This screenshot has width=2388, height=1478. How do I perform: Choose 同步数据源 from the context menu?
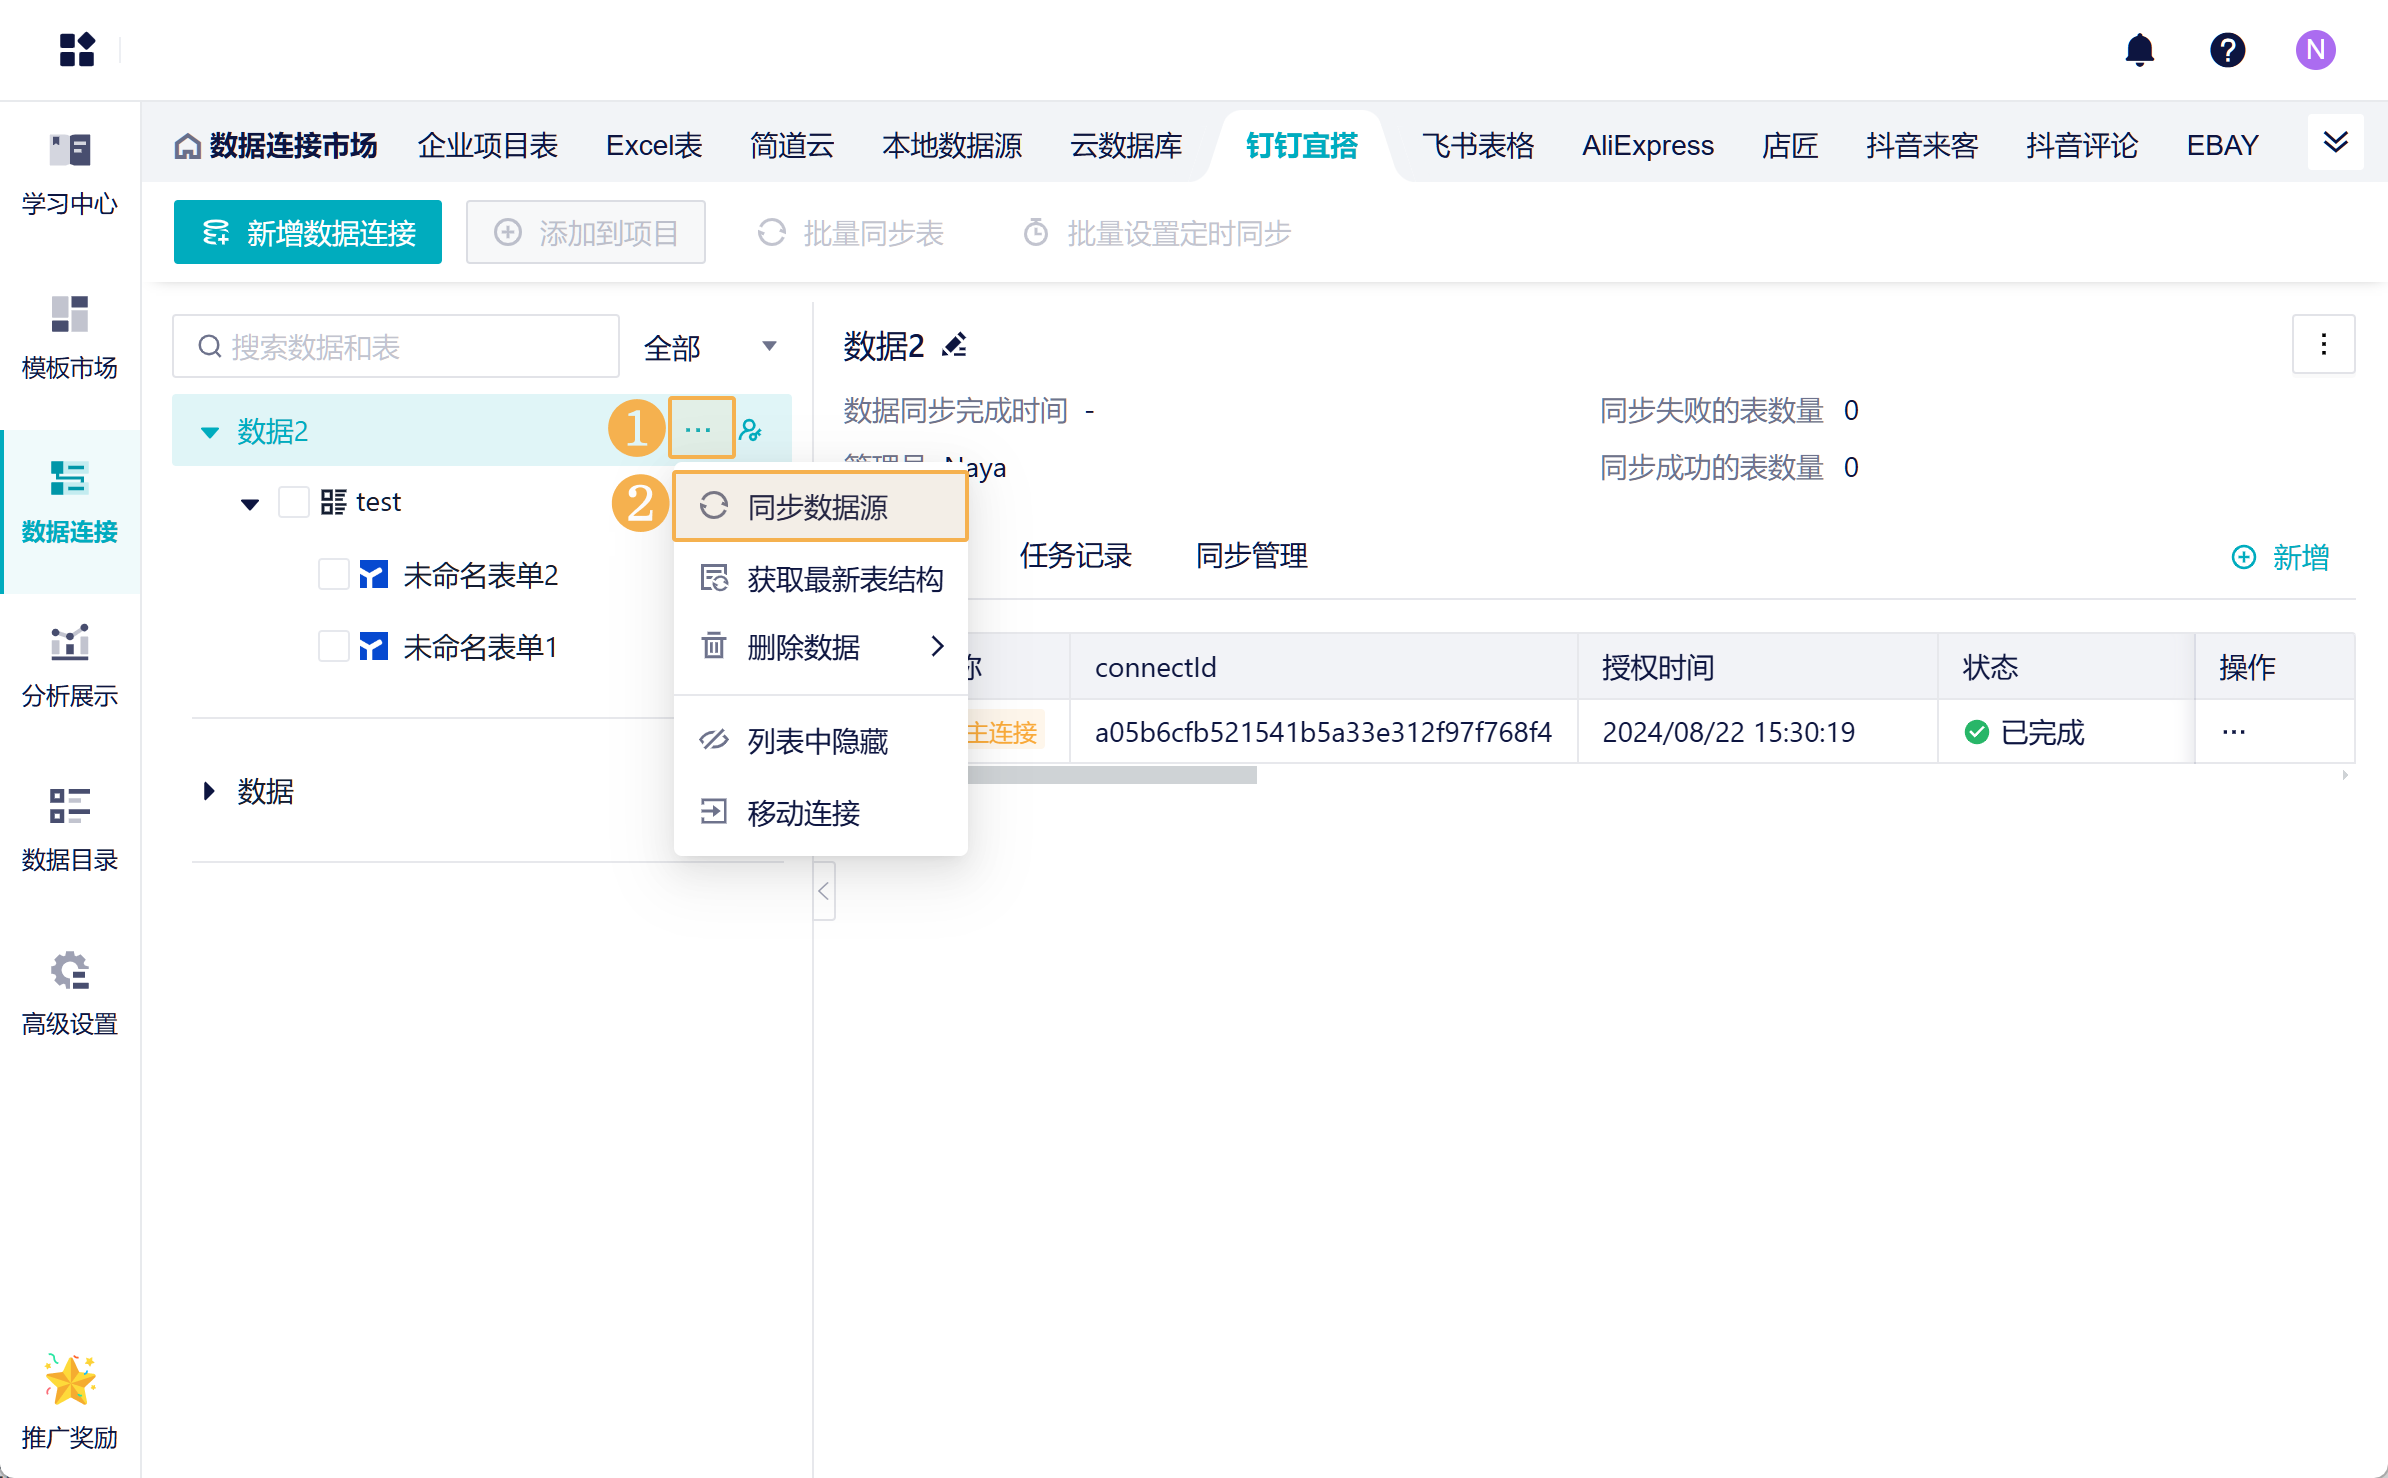coord(819,507)
